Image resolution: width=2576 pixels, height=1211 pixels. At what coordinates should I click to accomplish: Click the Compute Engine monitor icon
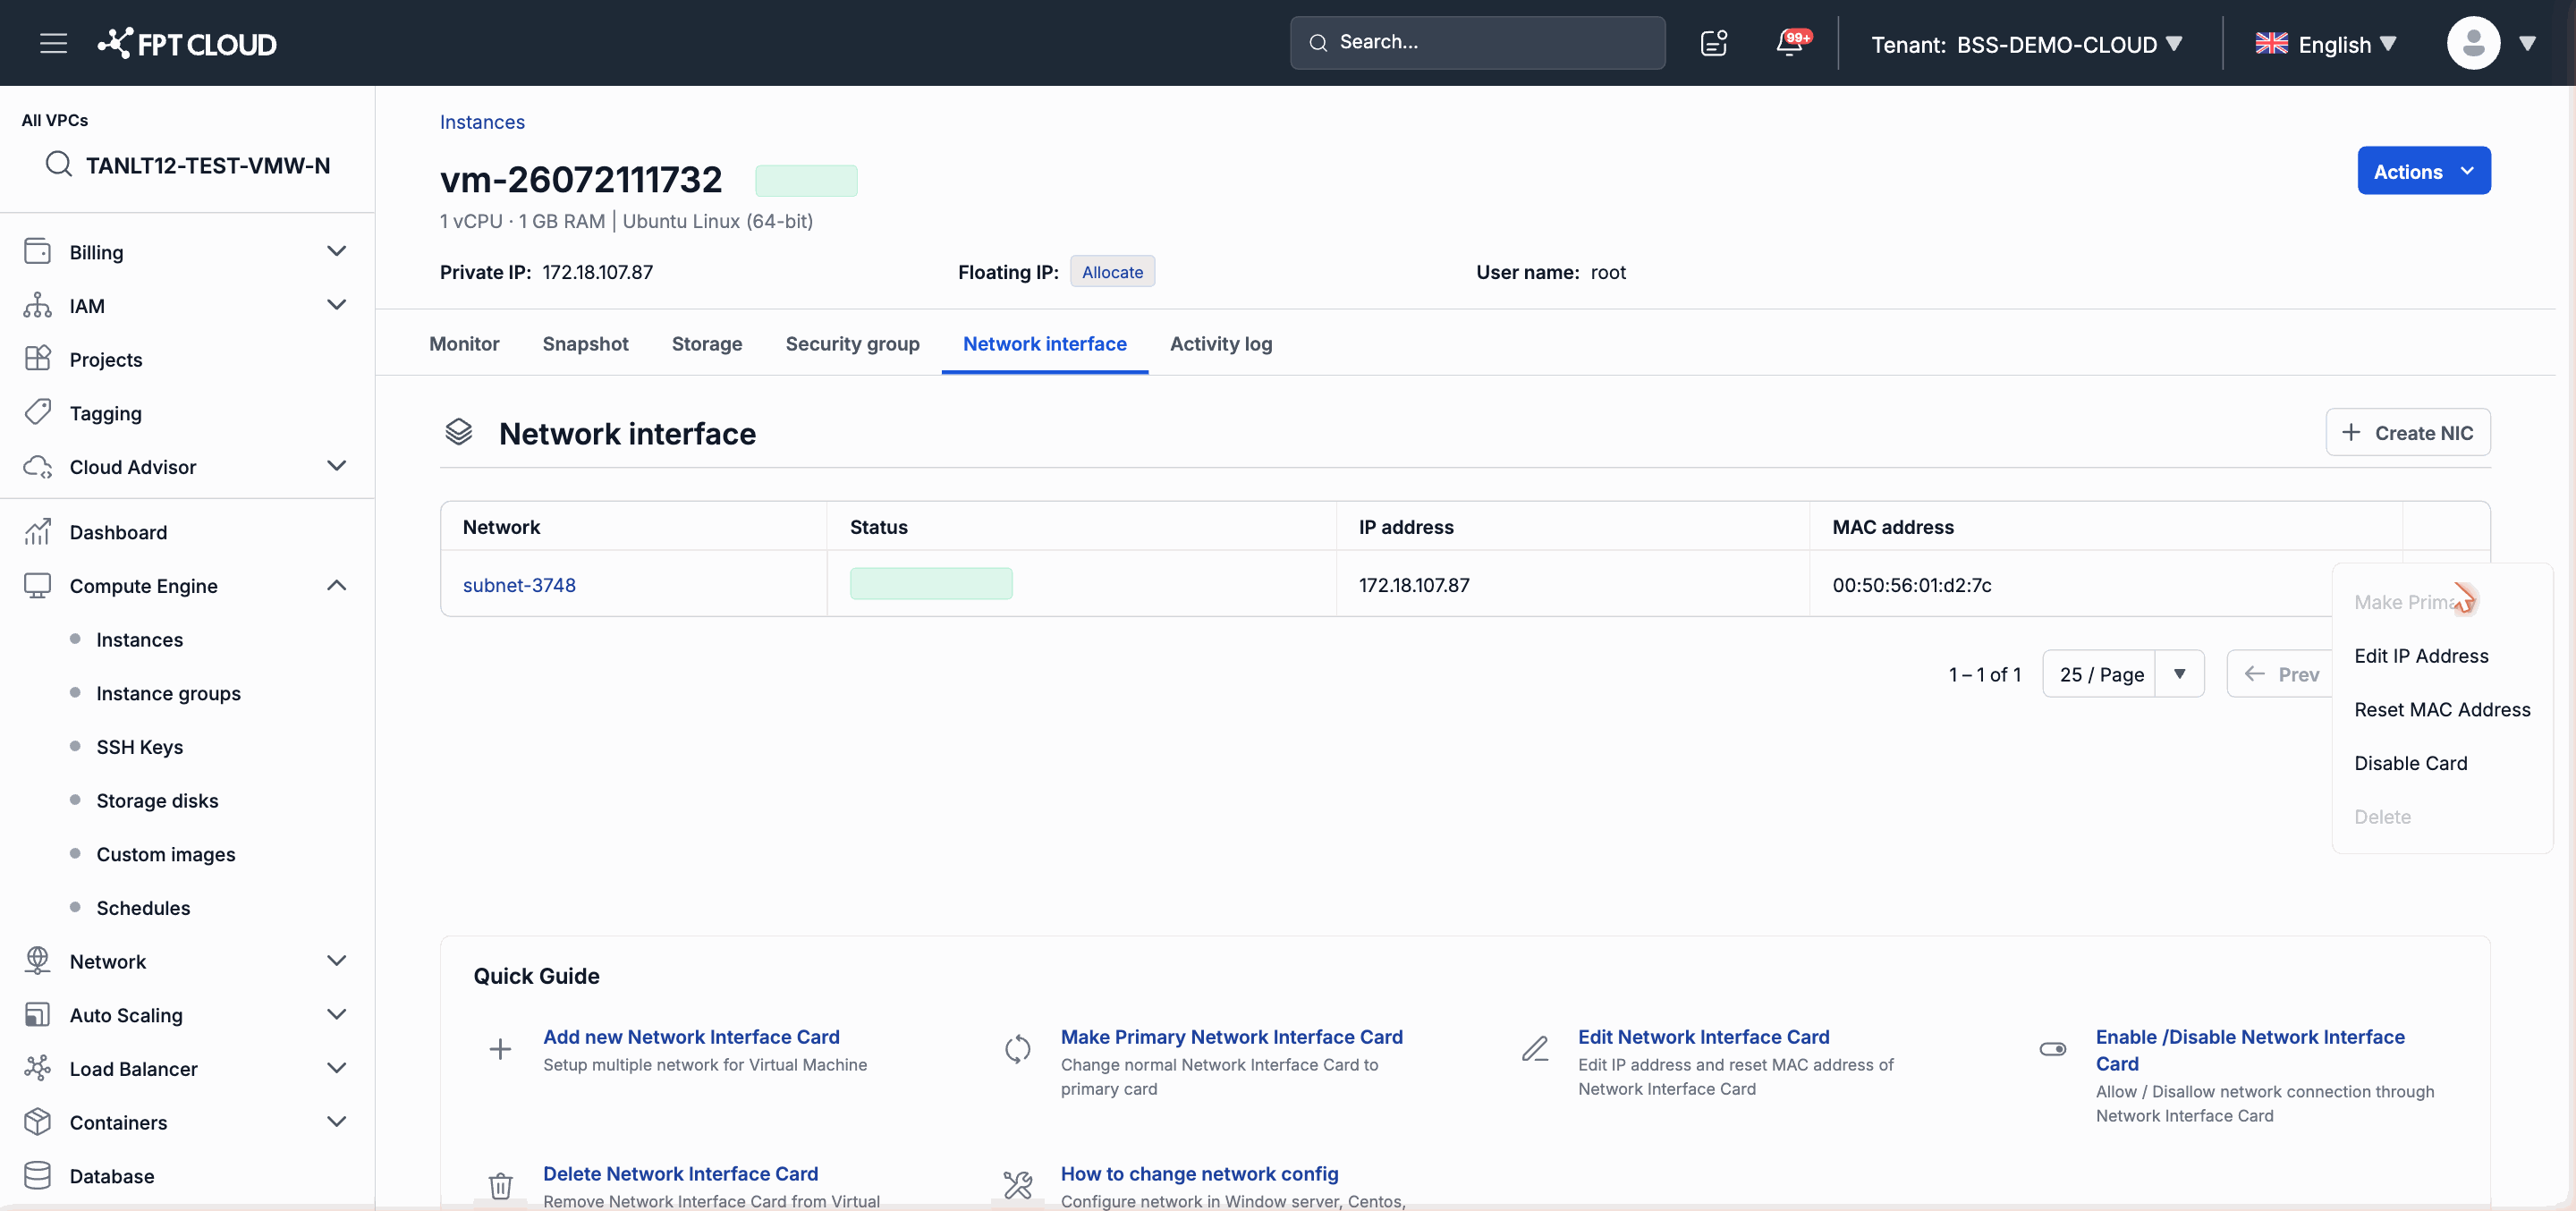[37, 585]
